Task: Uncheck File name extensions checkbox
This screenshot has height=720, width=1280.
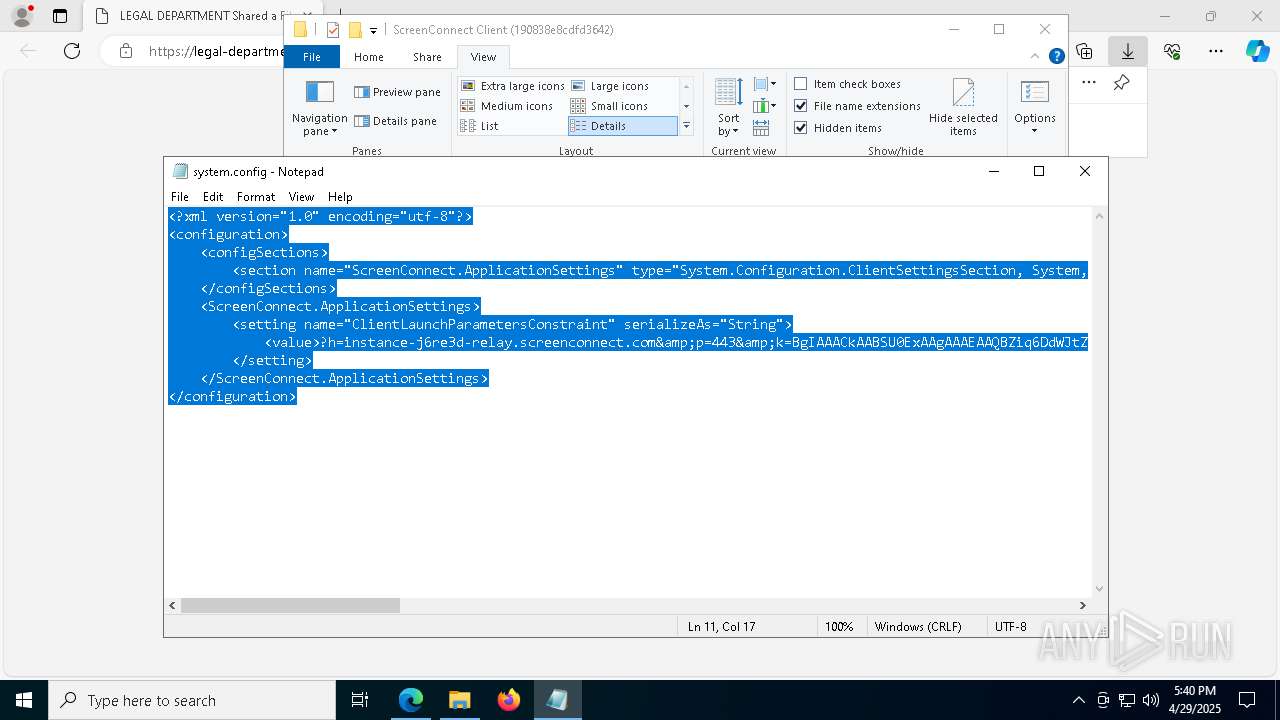Action: pos(801,106)
